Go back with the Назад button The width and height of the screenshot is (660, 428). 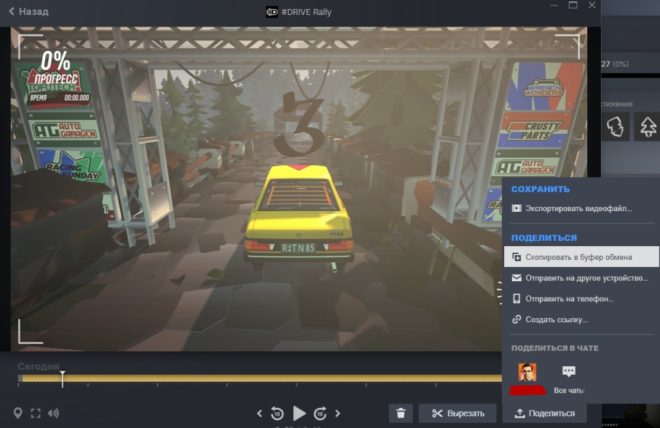point(29,11)
